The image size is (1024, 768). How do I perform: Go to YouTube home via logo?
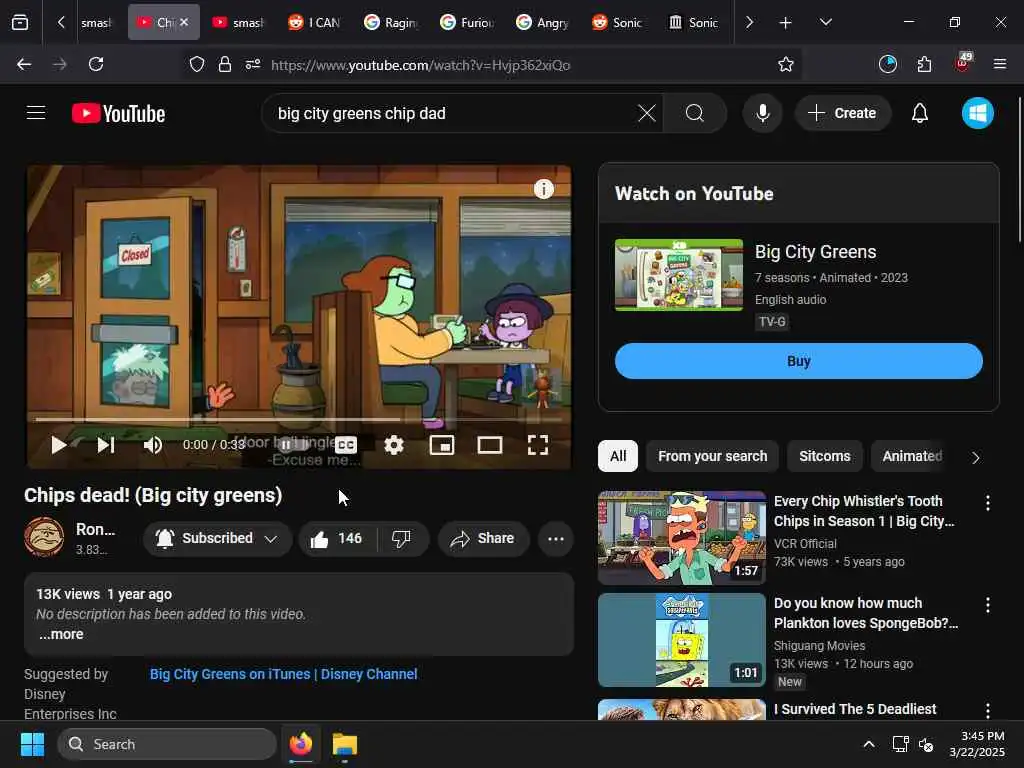(x=118, y=114)
